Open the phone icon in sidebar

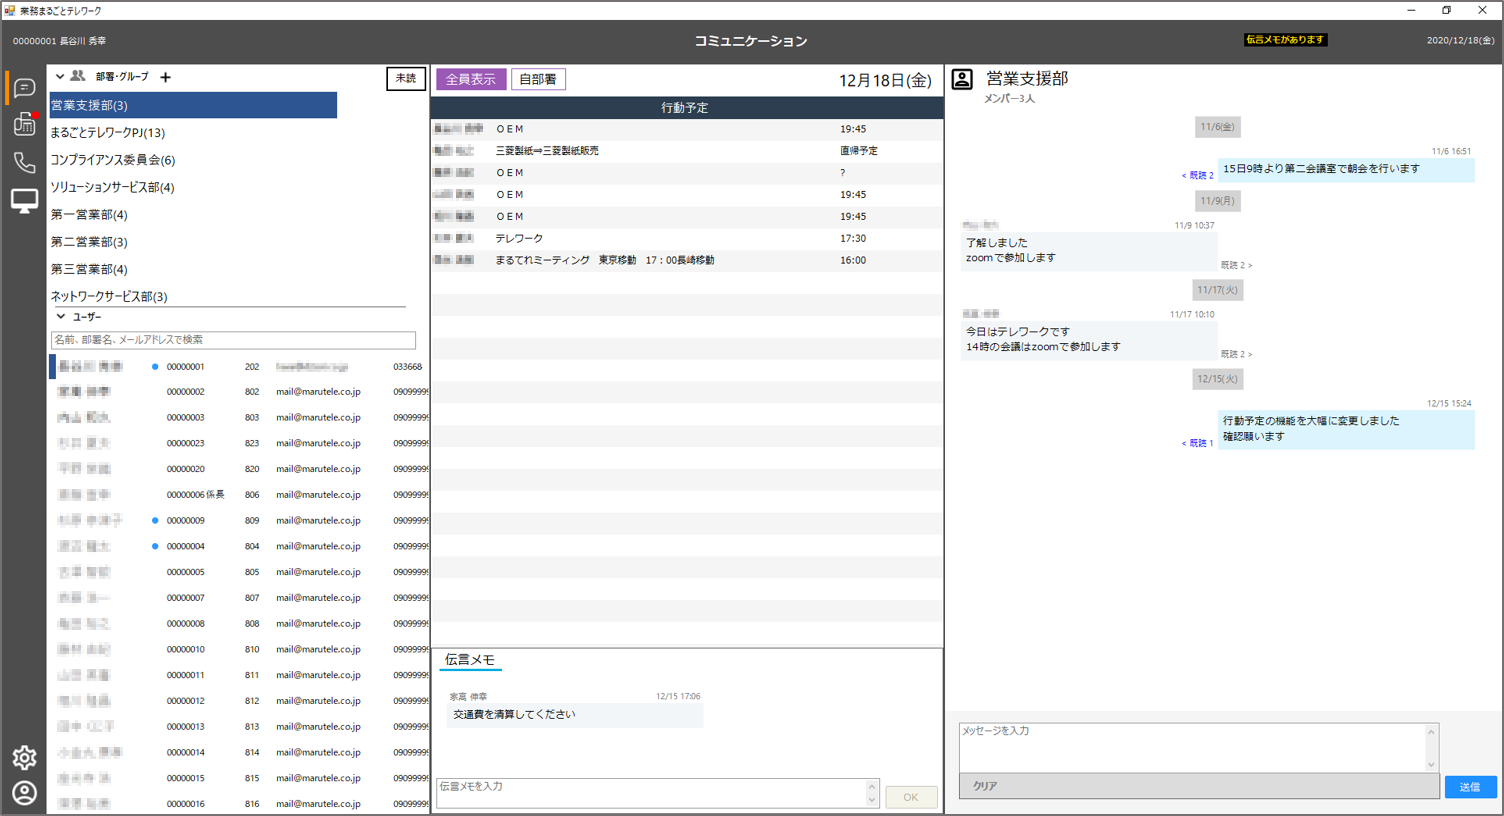[24, 162]
